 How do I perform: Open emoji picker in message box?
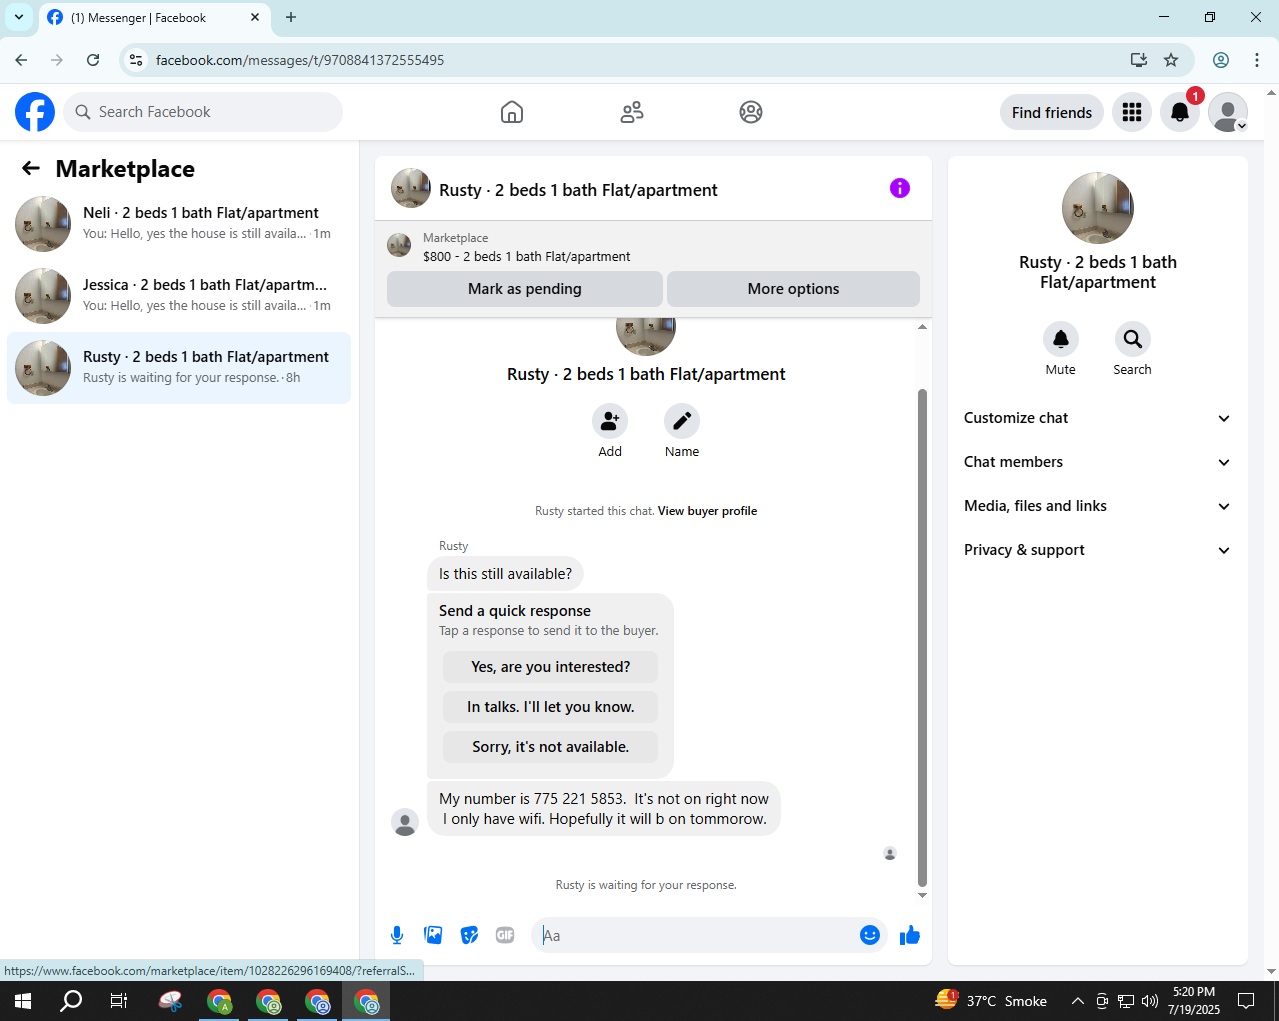(x=870, y=935)
